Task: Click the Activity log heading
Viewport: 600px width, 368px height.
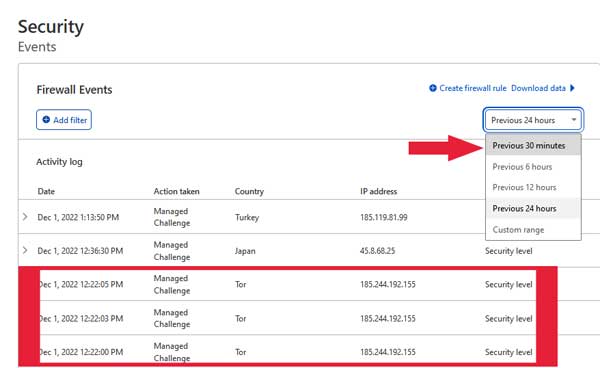Action: point(59,162)
